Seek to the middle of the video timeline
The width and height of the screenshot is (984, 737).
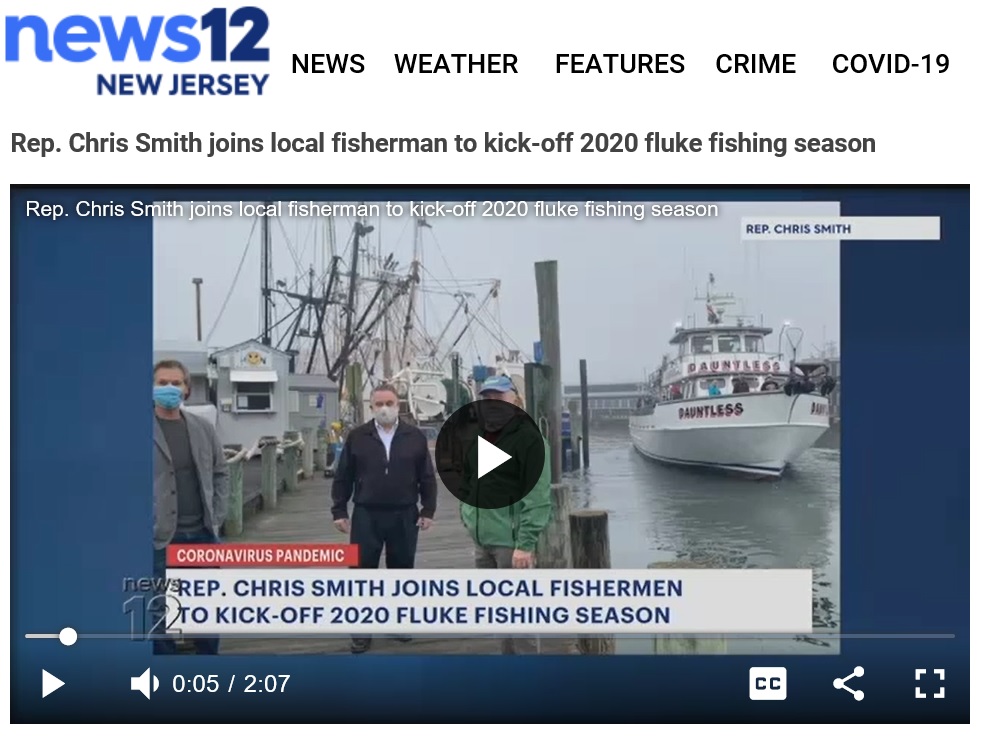489,637
